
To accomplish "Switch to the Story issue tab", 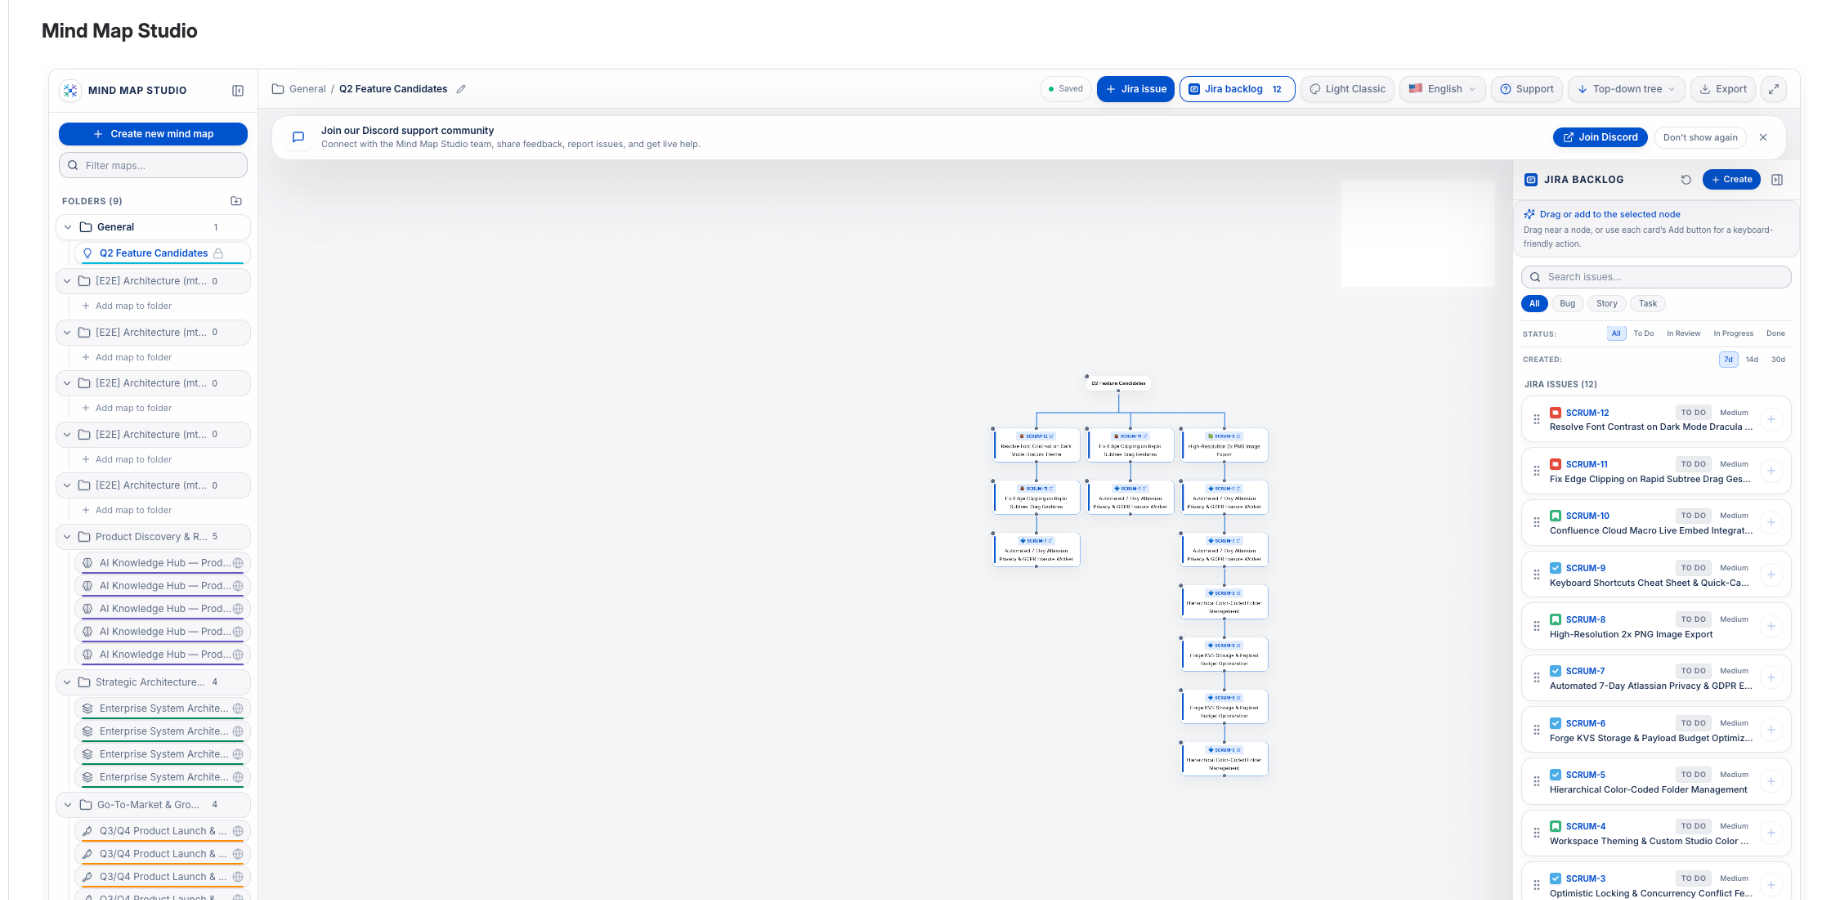I will pyautogui.click(x=1607, y=304).
